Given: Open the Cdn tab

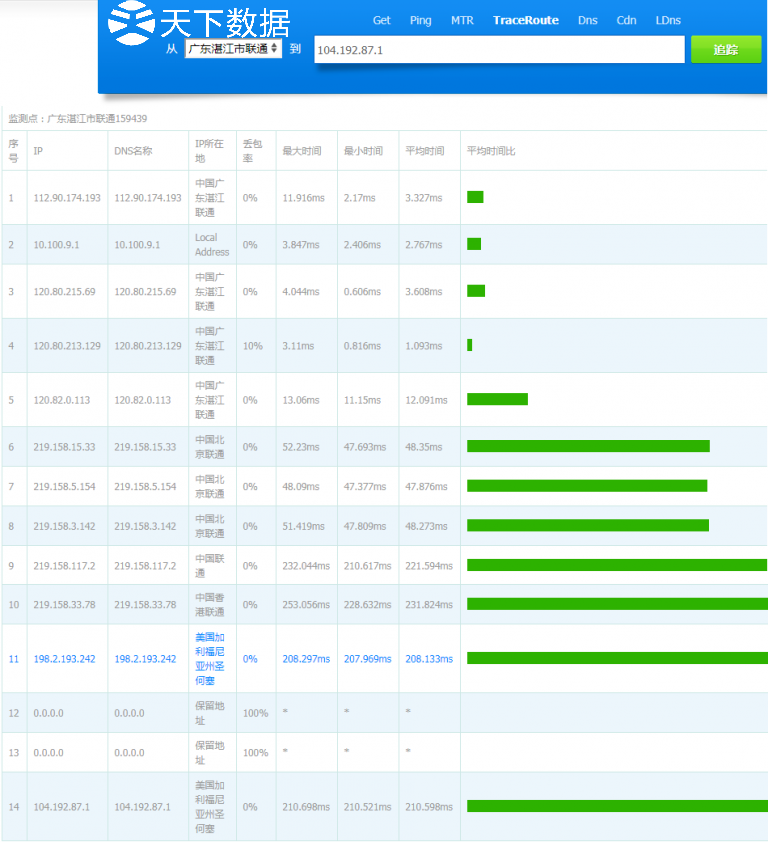Looking at the screenshot, I should click(626, 20).
